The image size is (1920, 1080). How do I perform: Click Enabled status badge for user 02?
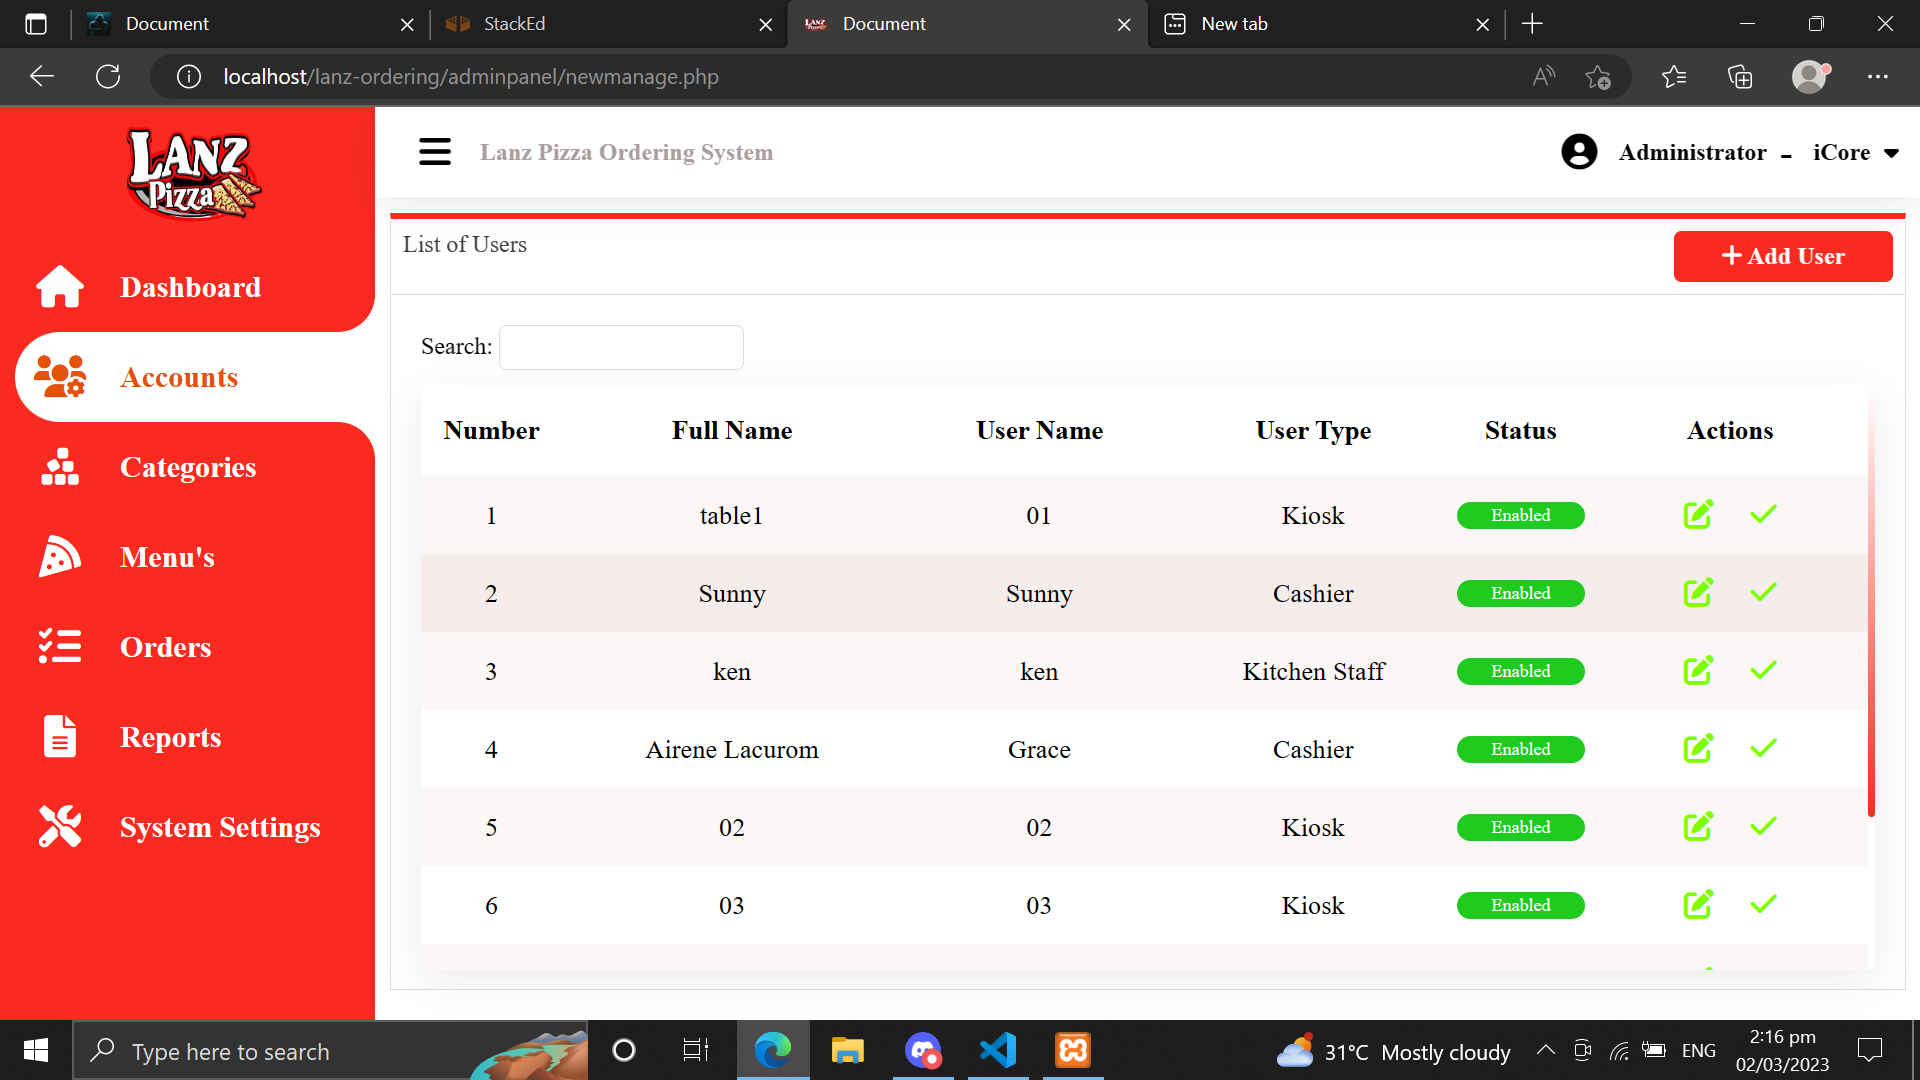click(x=1520, y=827)
